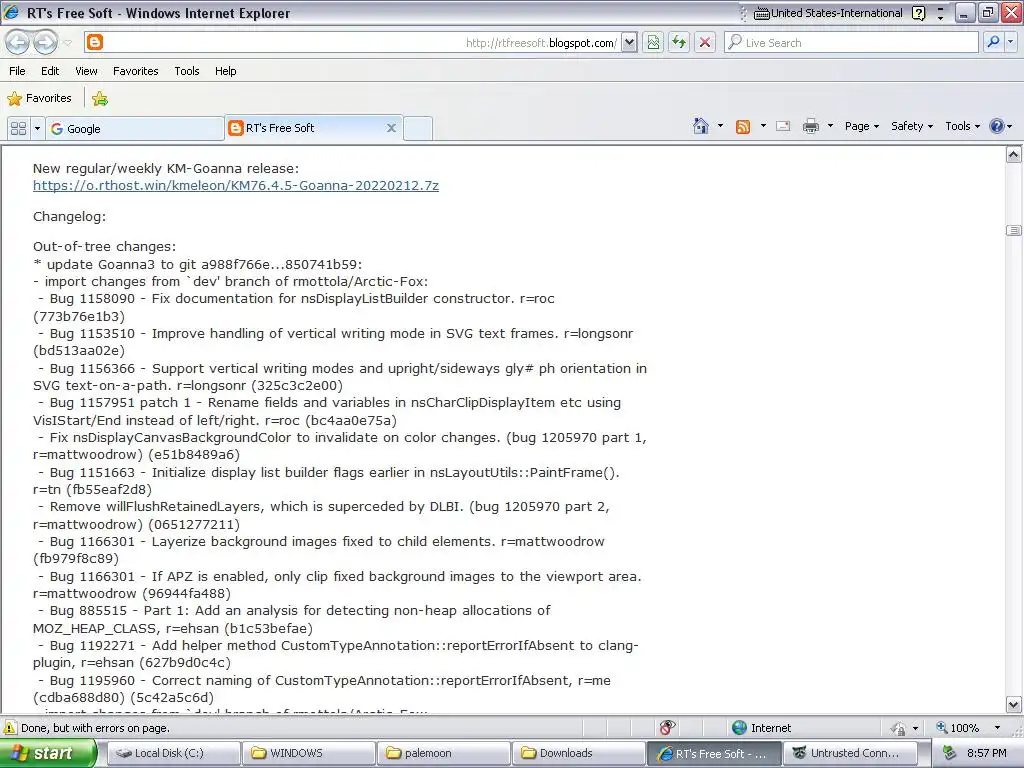This screenshot has height=768, width=1024.
Task: Click the Protected Mode status icon
Action: click(899, 728)
